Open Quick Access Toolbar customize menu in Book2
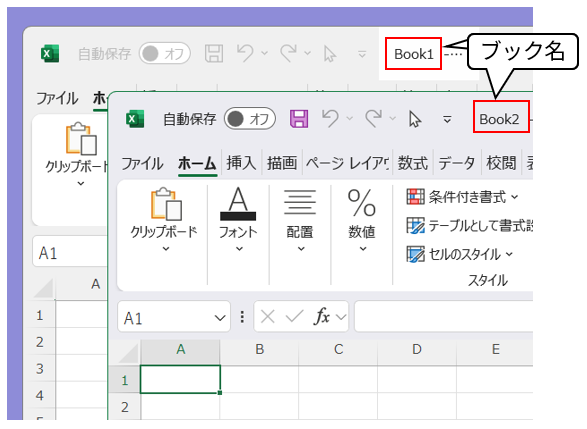Image resolution: width=587 pixels, height=429 pixels. tap(447, 119)
